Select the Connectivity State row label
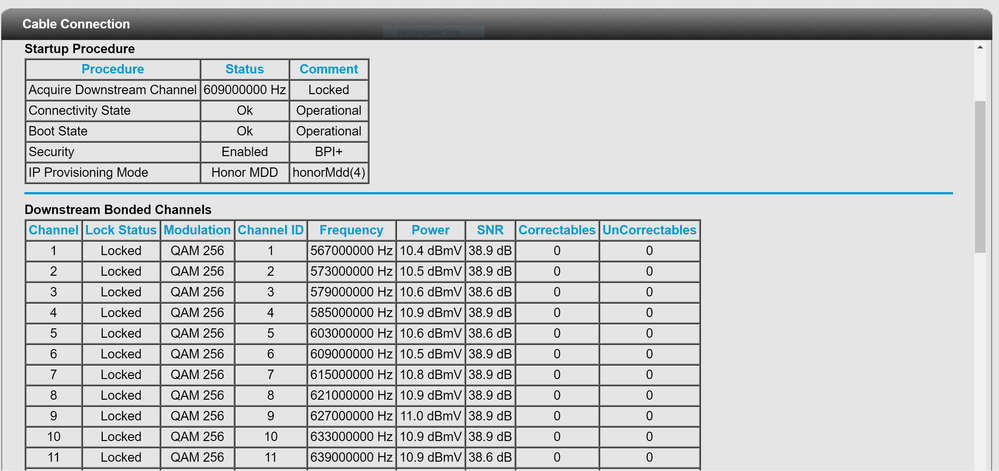 tap(113, 110)
